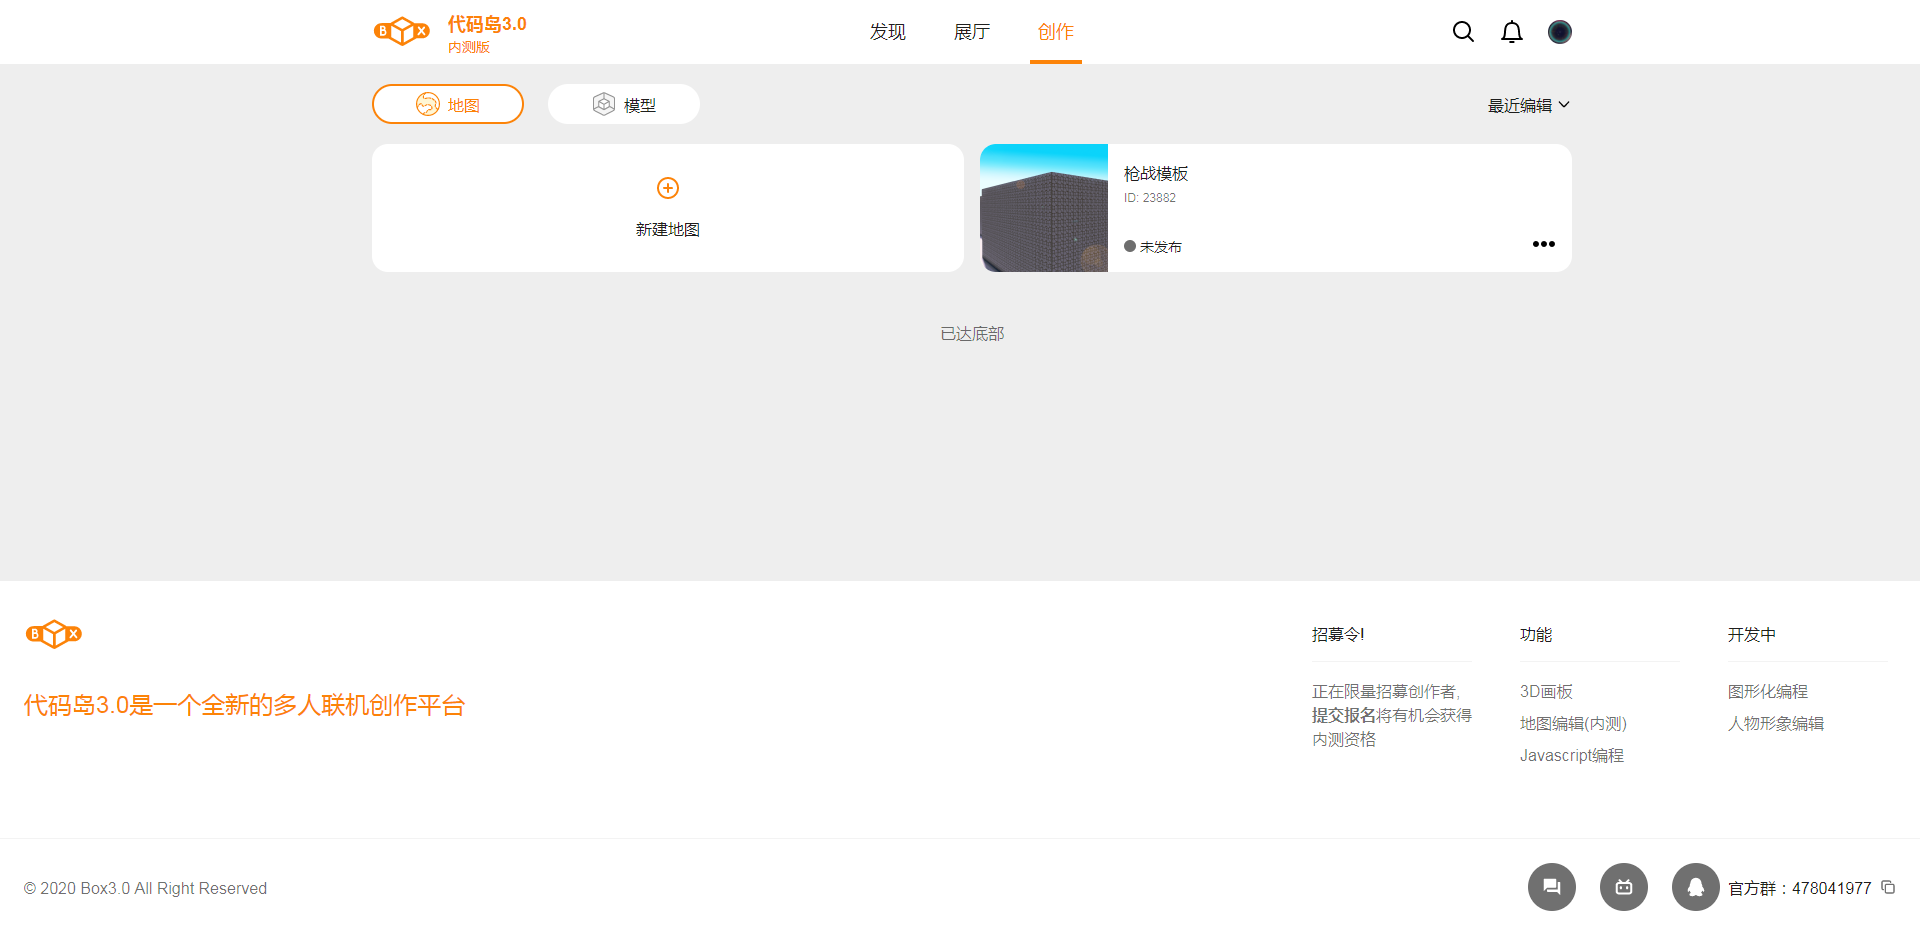Image resolution: width=1920 pixels, height=935 pixels.
Task: Click the plus icon for new map
Action: tap(668, 188)
